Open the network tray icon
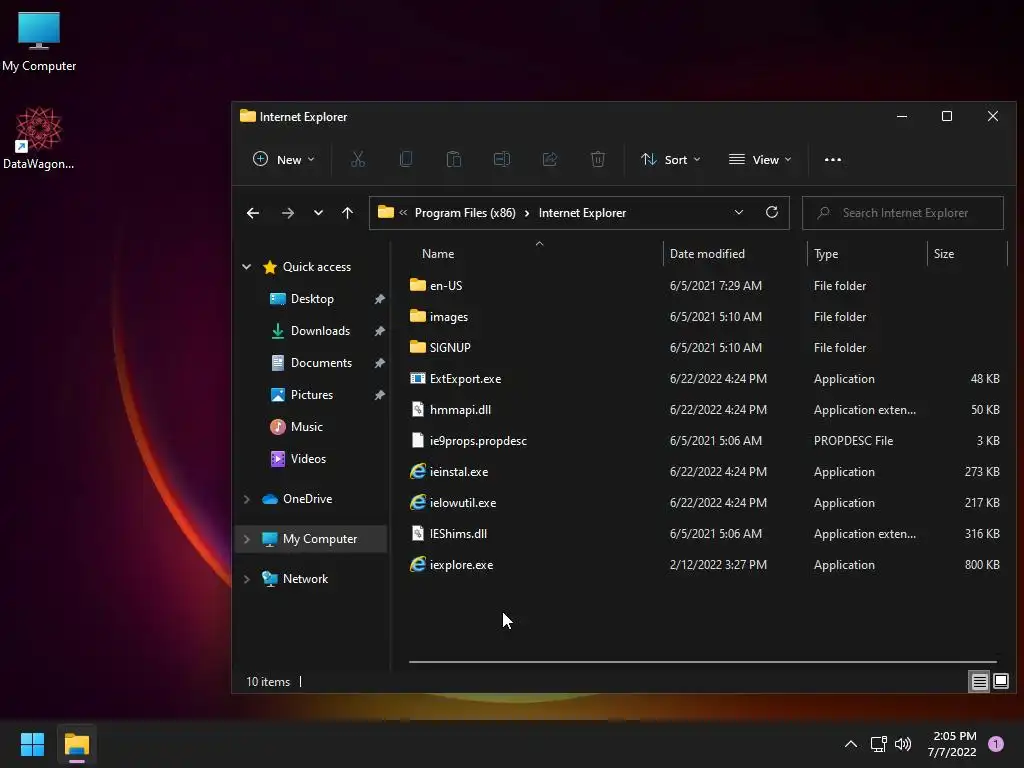This screenshot has height=768, width=1024. (x=878, y=744)
